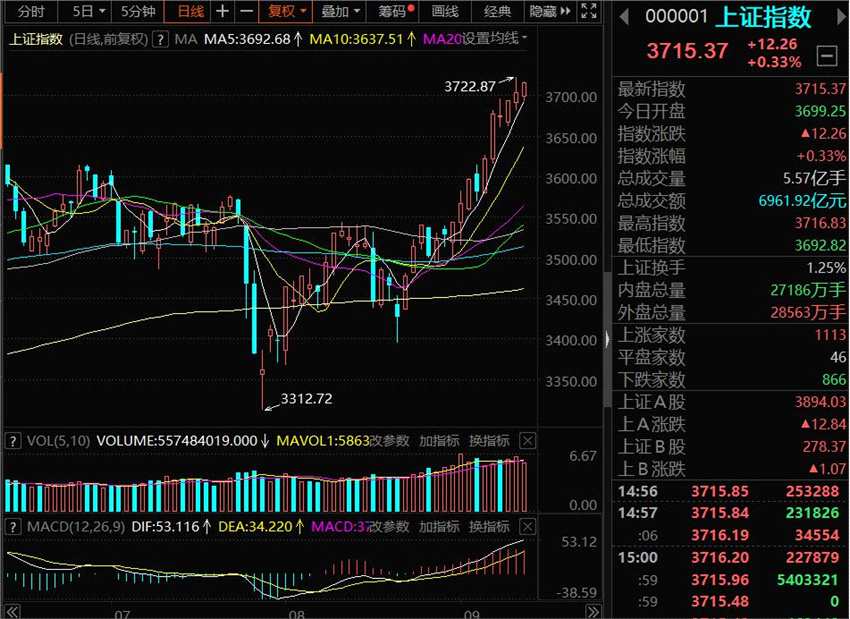The width and height of the screenshot is (850, 619).
Task: Expand the 5日 period dropdown
Action: (x=88, y=12)
